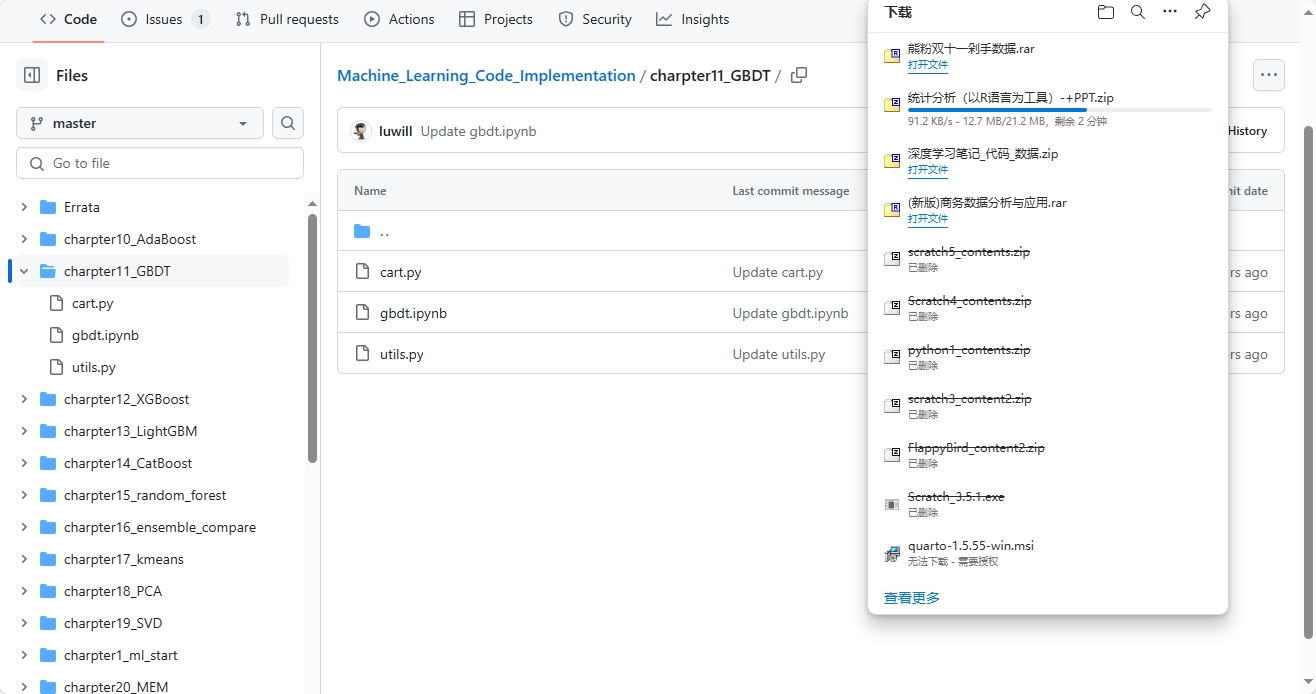The height and width of the screenshot is (694, 1316).
Task: Open downloads panel more options
Action: pyautogui.click(x=1170, y=12)
